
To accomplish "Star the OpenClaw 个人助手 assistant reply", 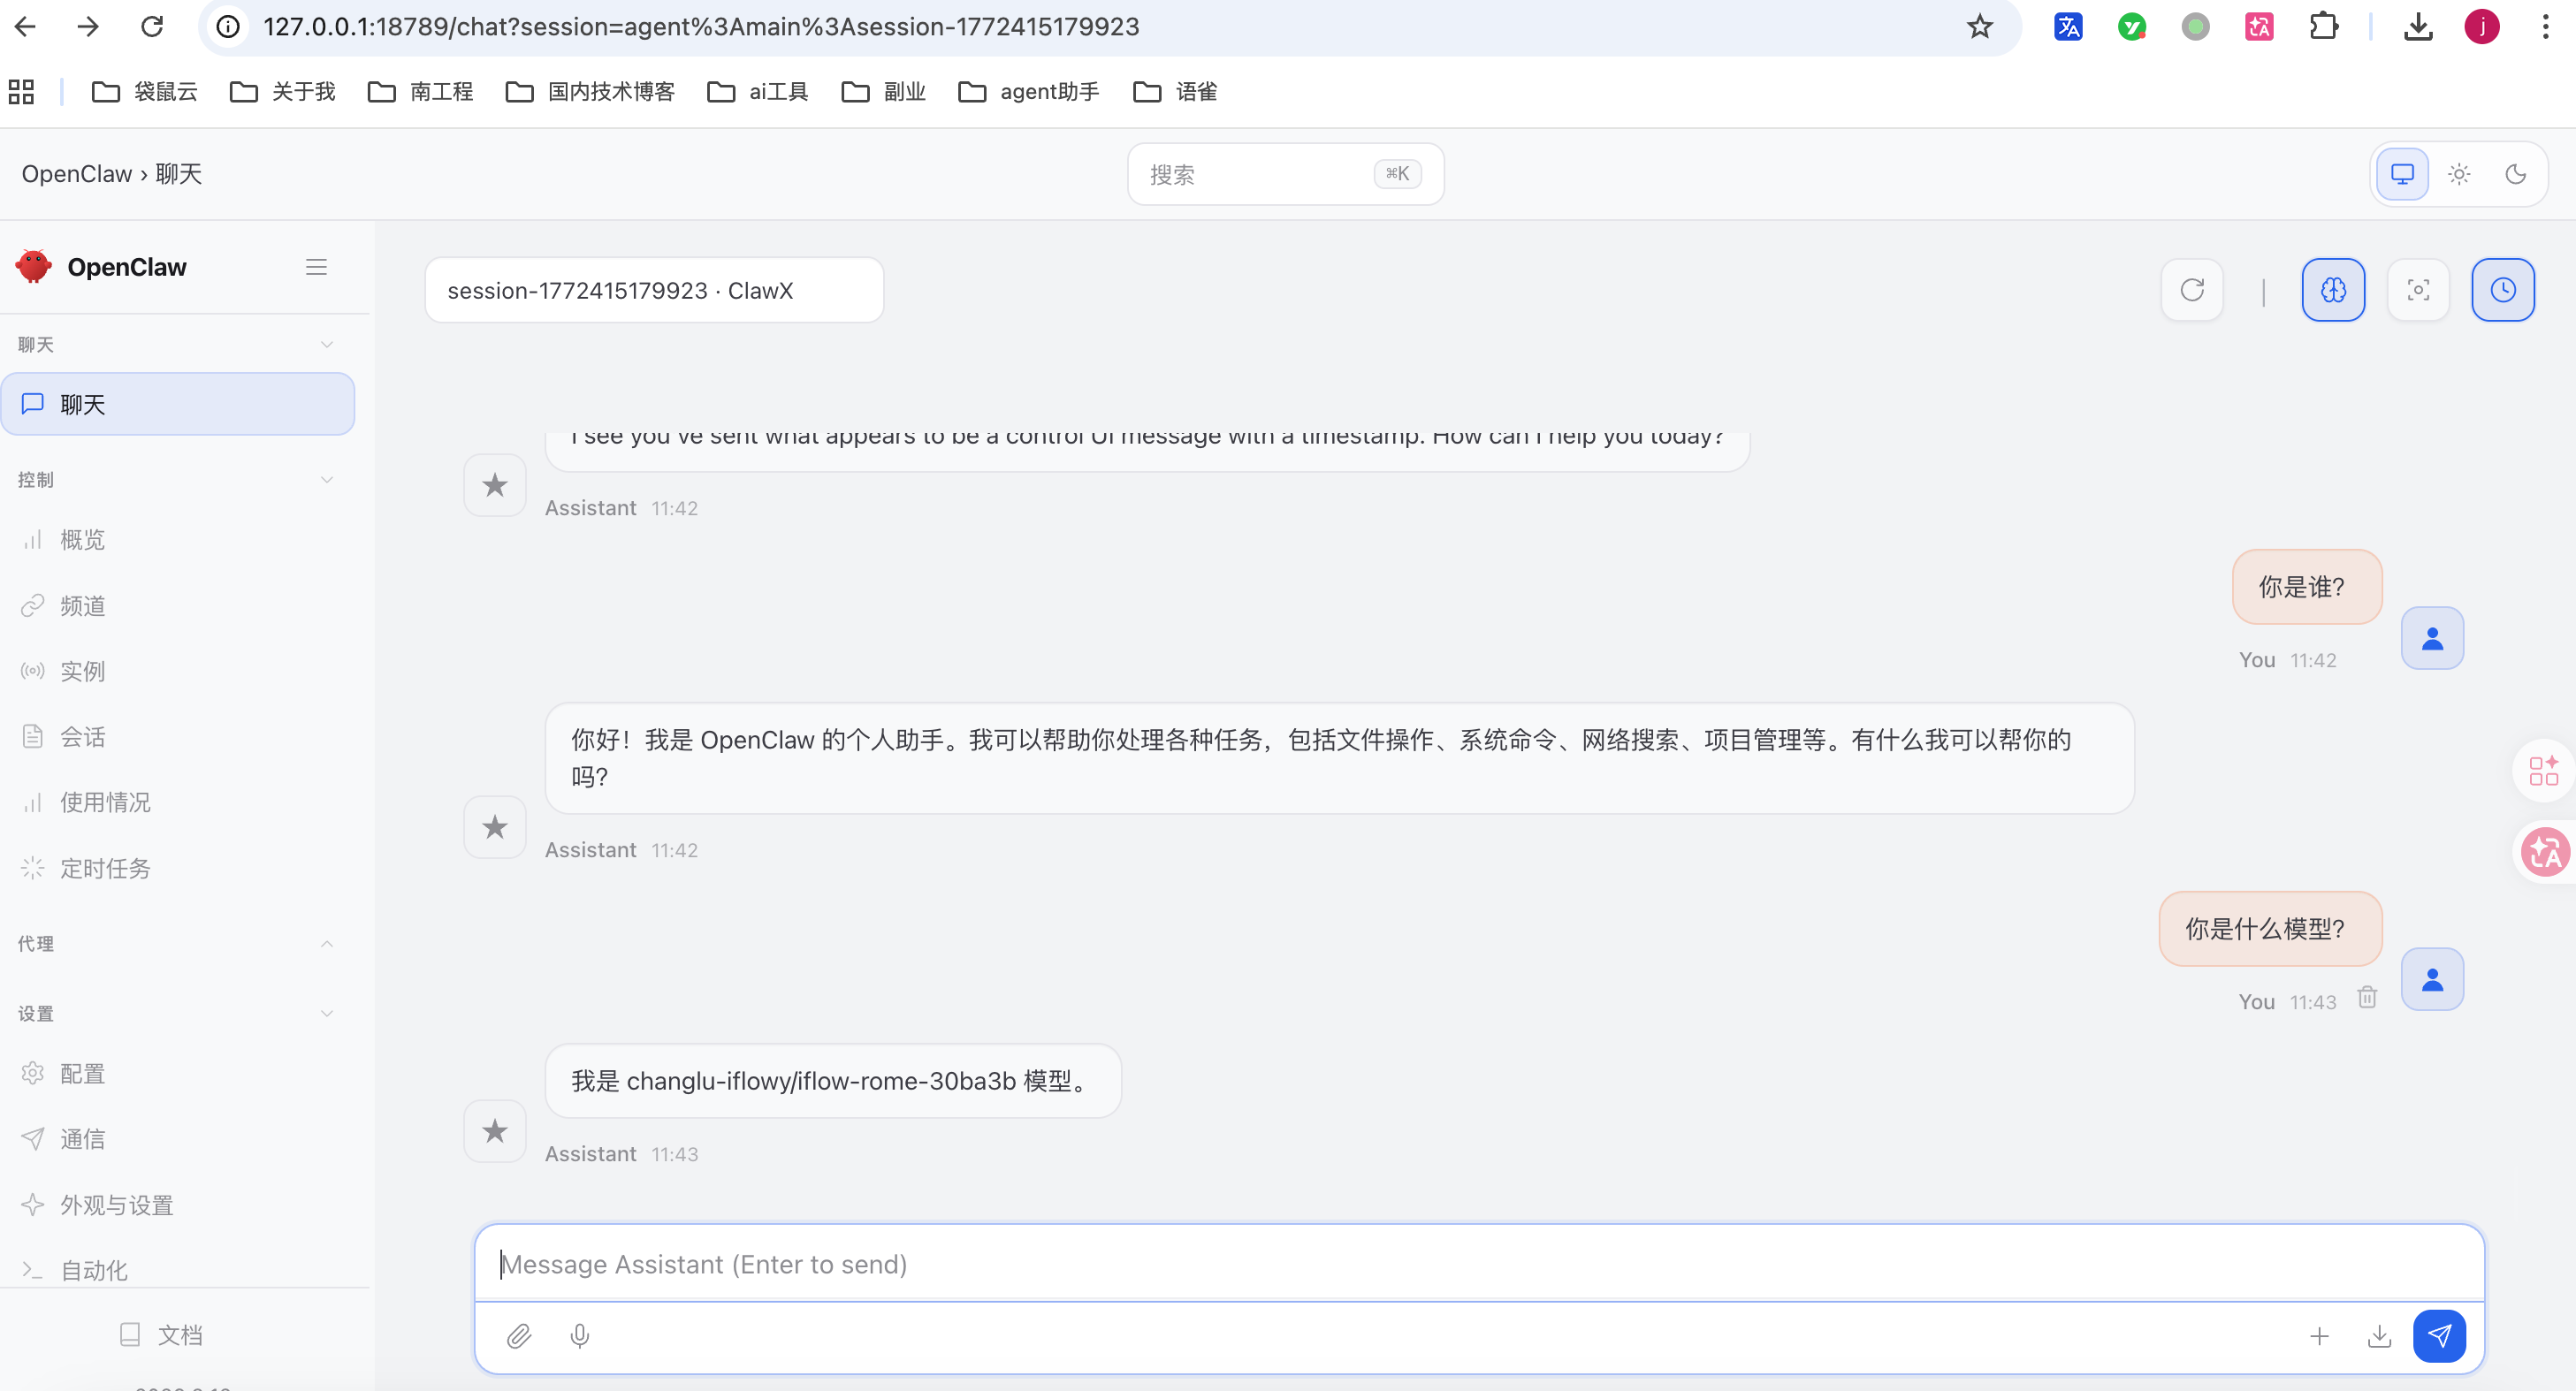I will [494, 827].
